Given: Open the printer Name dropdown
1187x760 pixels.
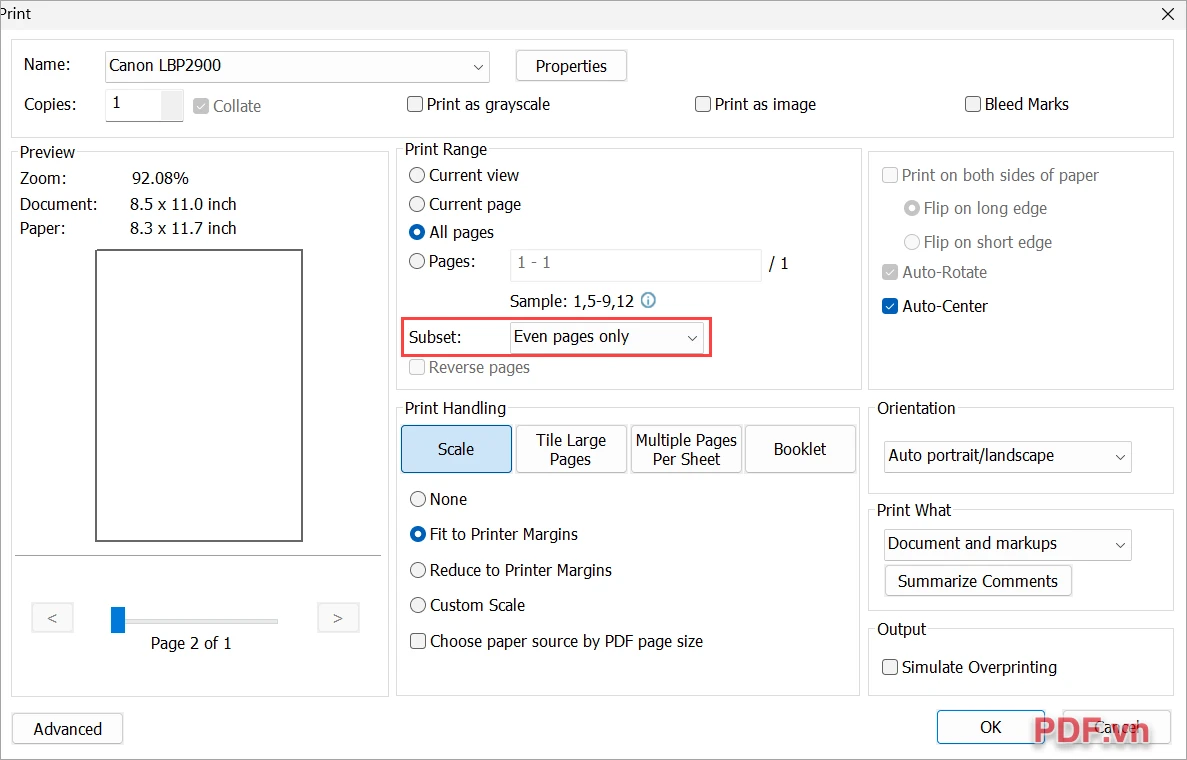Looking at the screenshot, I should (x=297, y=67).
